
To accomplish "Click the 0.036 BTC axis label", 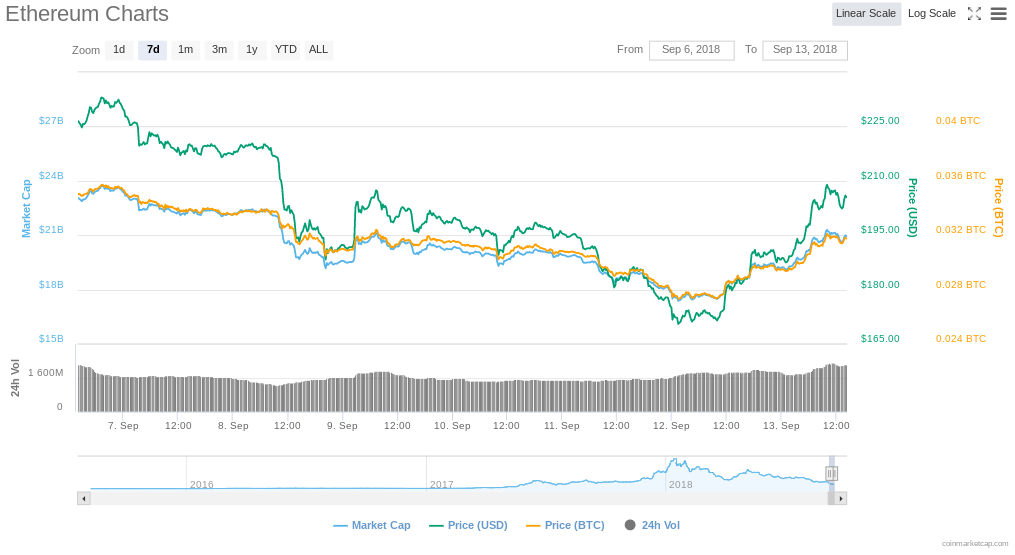I will click(961, 176).
